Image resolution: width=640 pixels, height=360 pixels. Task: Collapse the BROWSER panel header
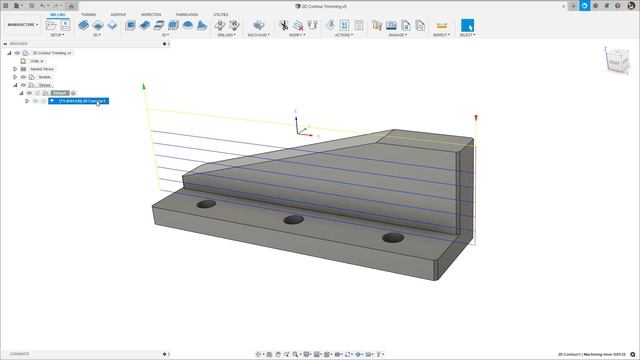tap(5, 44)
